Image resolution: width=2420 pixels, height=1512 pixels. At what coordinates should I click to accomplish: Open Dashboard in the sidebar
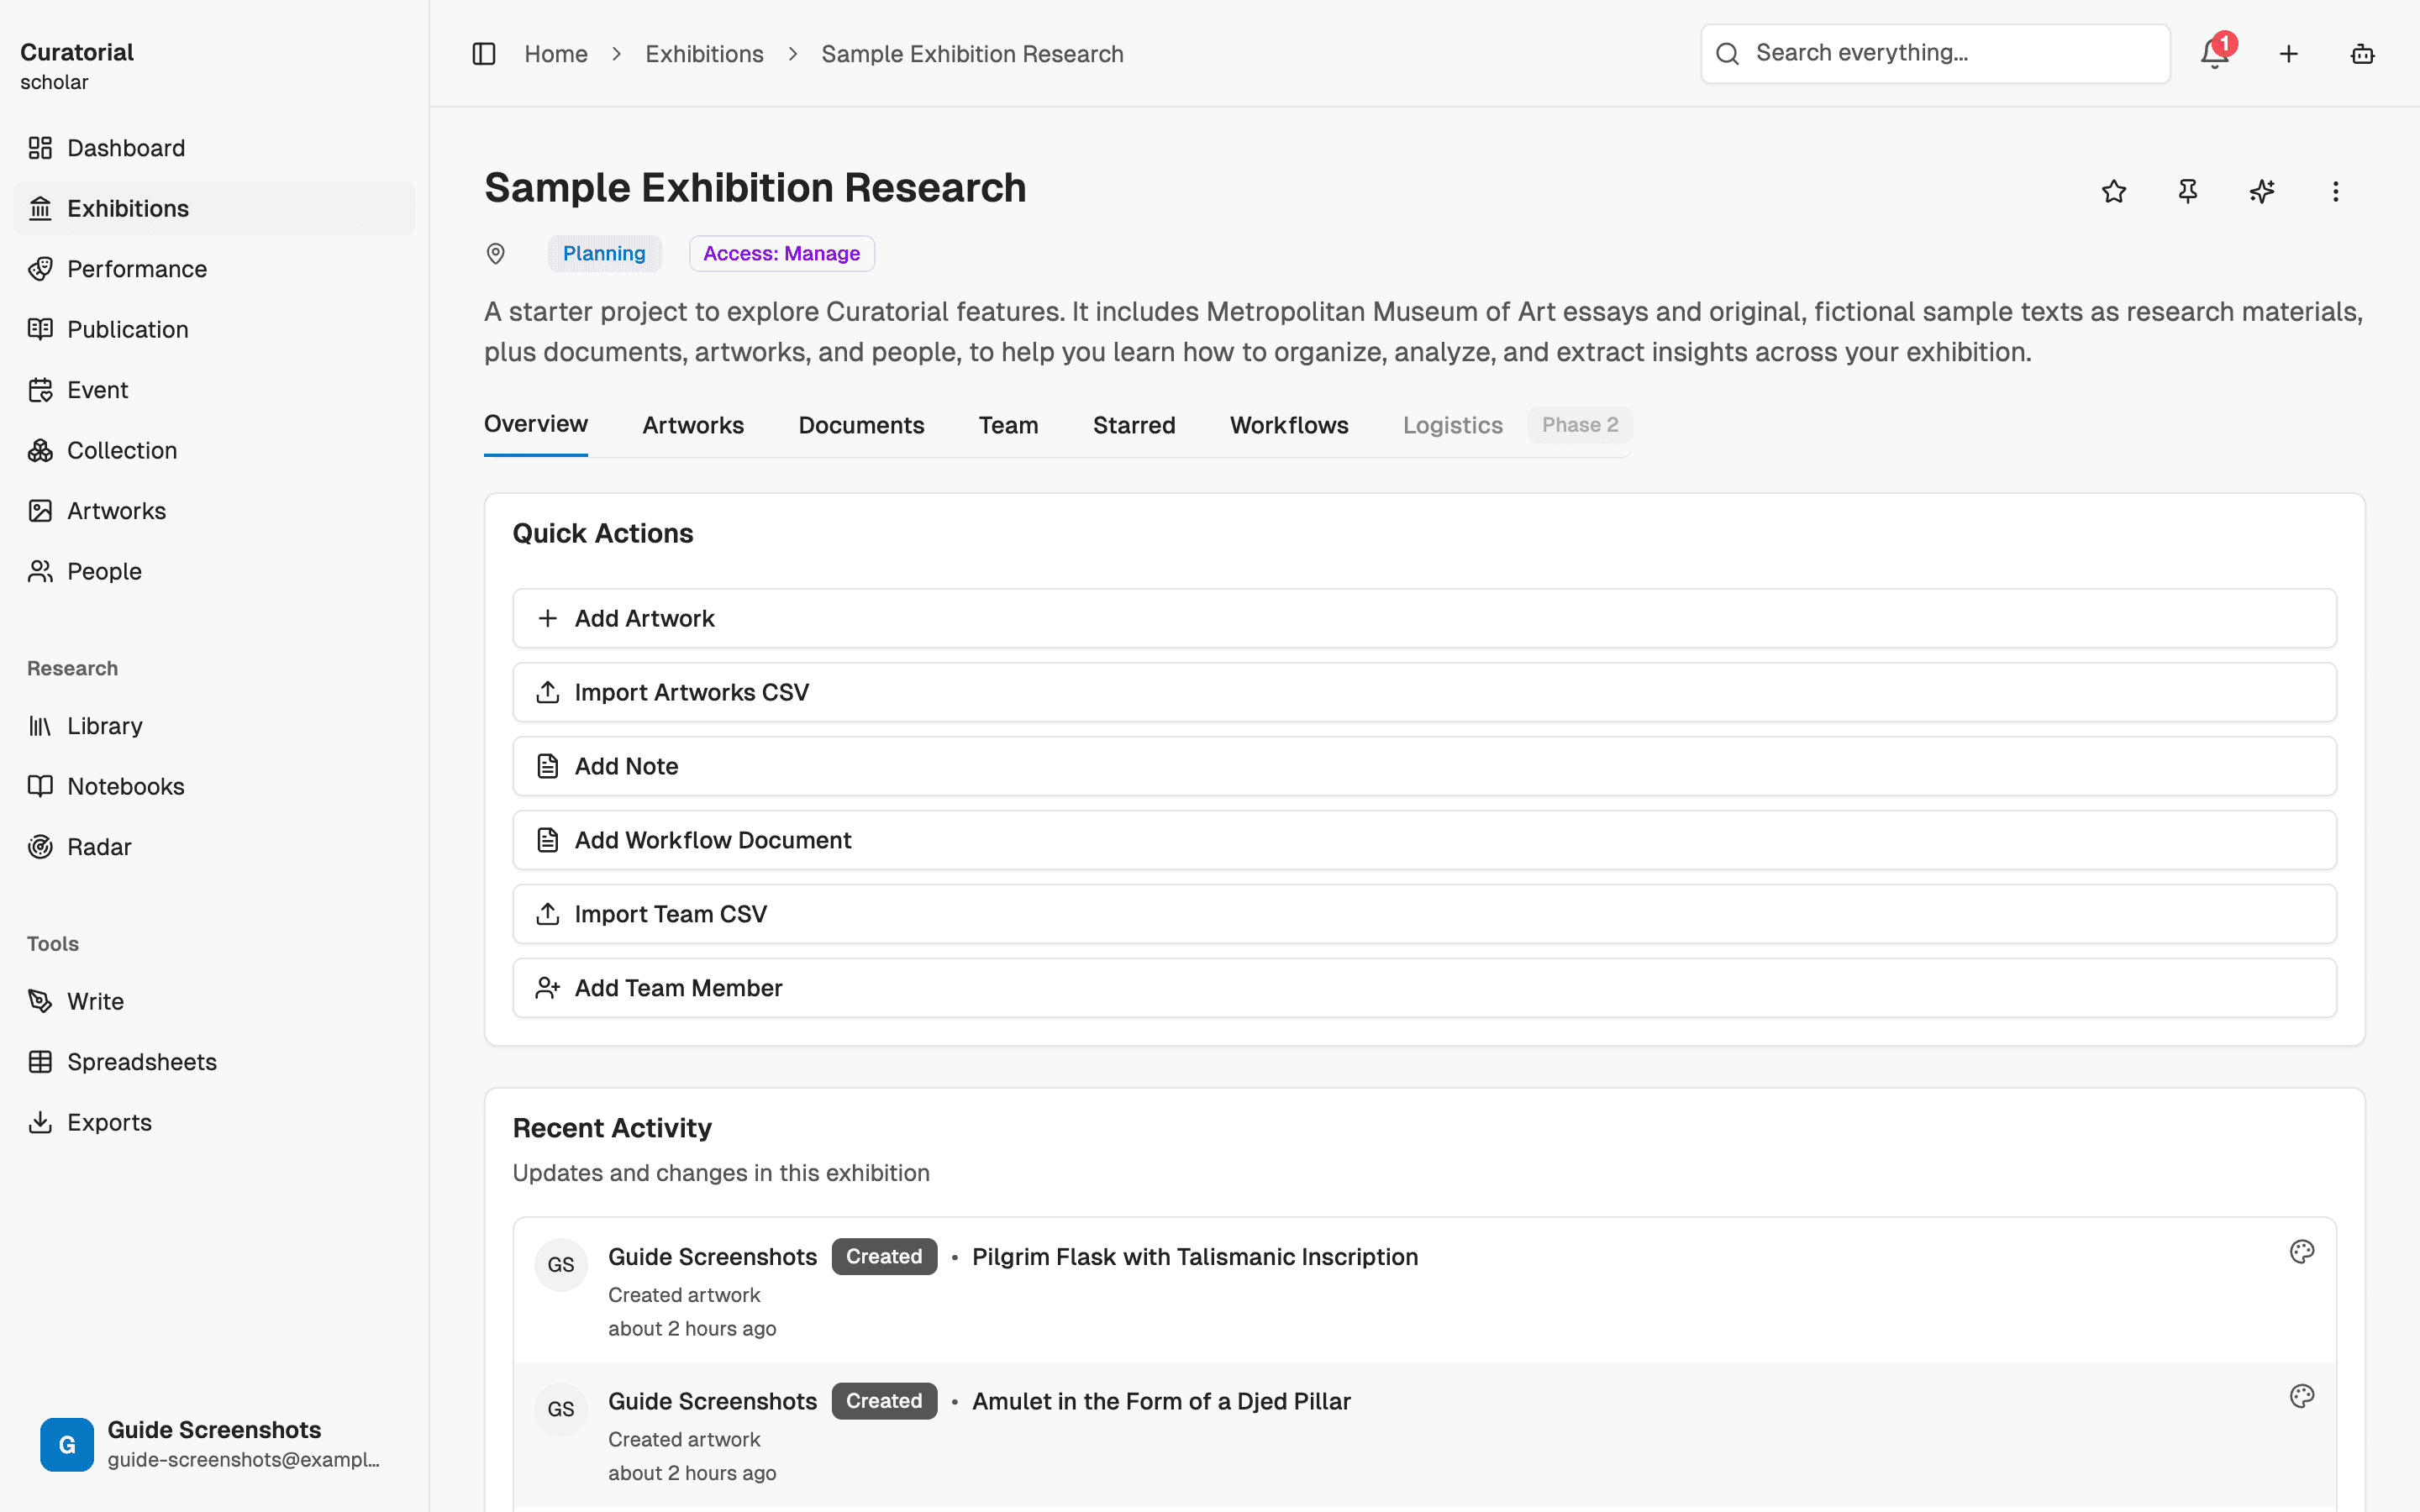[x=214, y=148]
